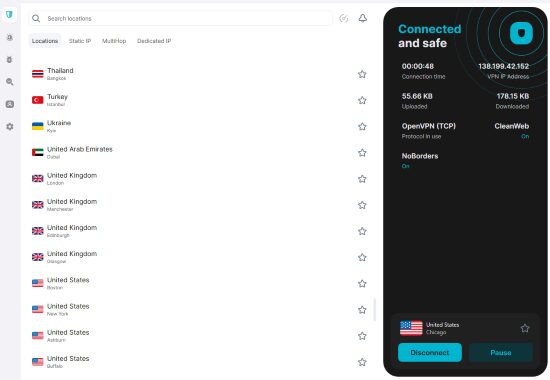
Task: Click the 55.66 KB uploaded value
Action: (x=417, y=96)
